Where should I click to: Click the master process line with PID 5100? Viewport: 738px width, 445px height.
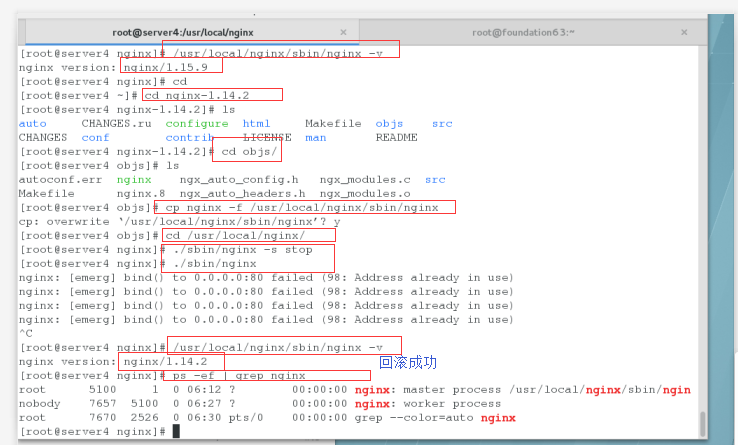tap(355, 390)
